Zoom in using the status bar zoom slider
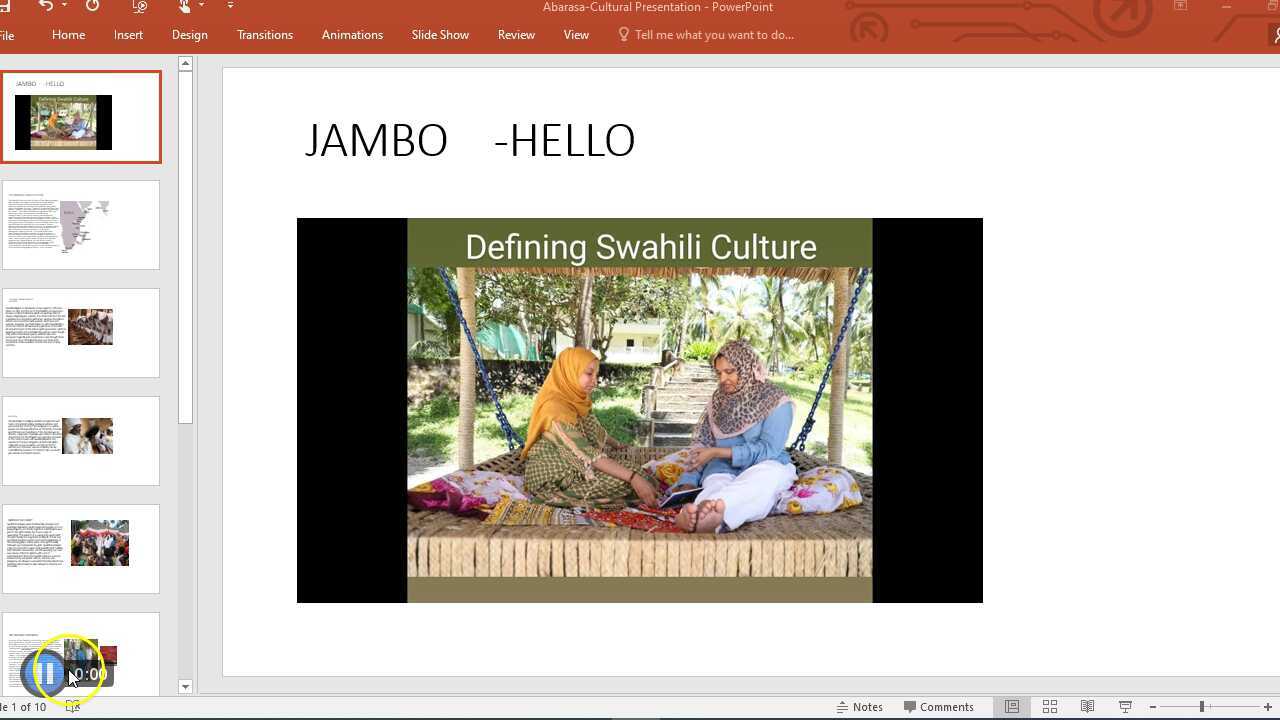The image size is (1280, 720). [1267, 706]
